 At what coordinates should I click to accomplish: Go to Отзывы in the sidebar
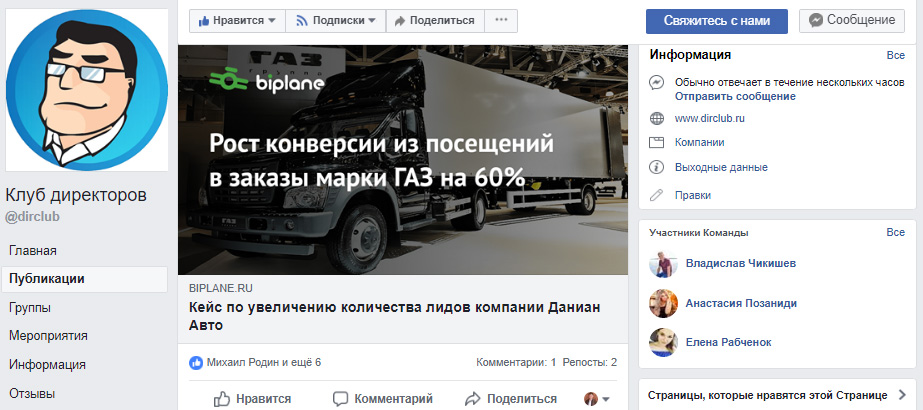[32, 393]
